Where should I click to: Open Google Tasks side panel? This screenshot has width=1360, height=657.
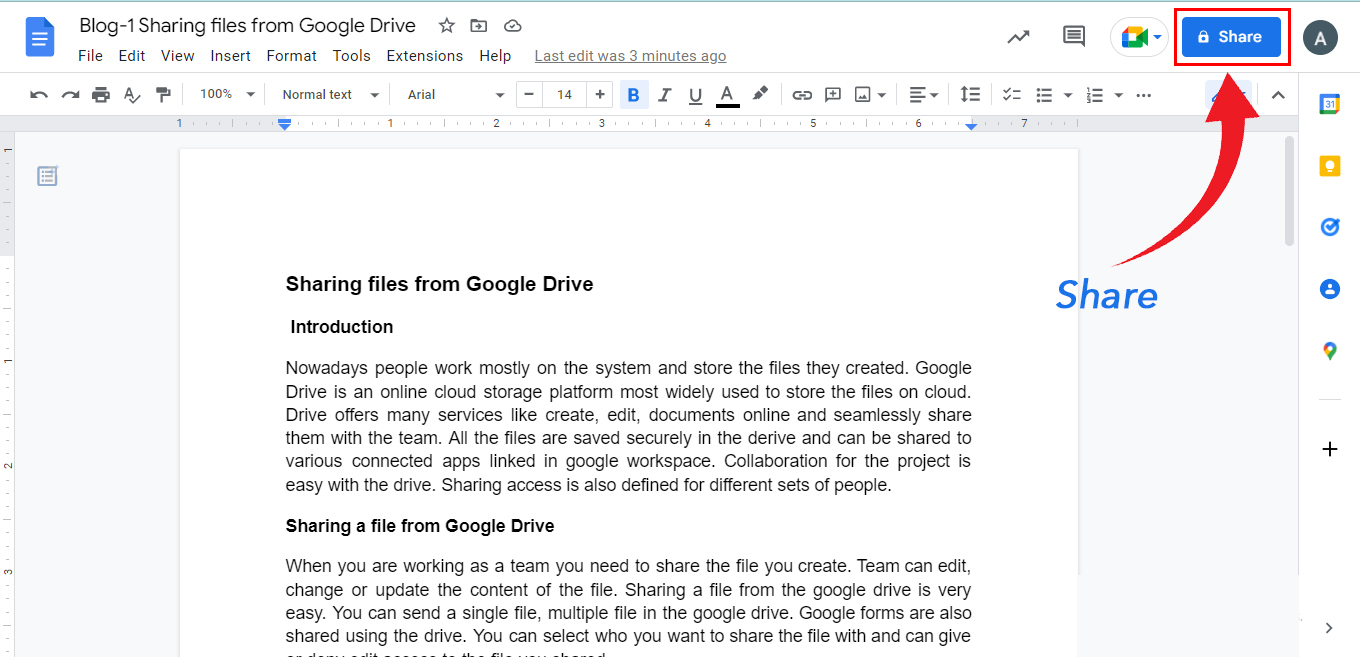point(1329,227)
